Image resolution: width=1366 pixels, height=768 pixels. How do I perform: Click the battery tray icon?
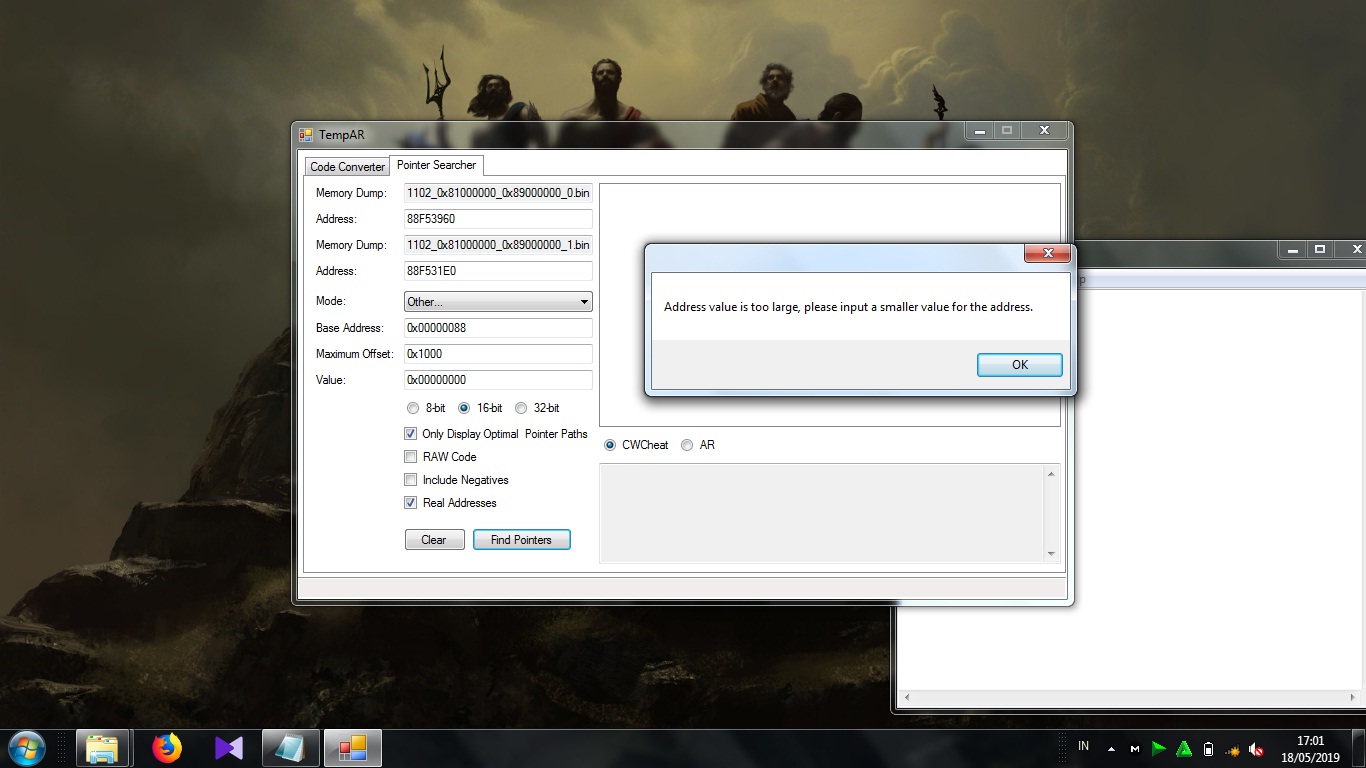click(1208, 749)
